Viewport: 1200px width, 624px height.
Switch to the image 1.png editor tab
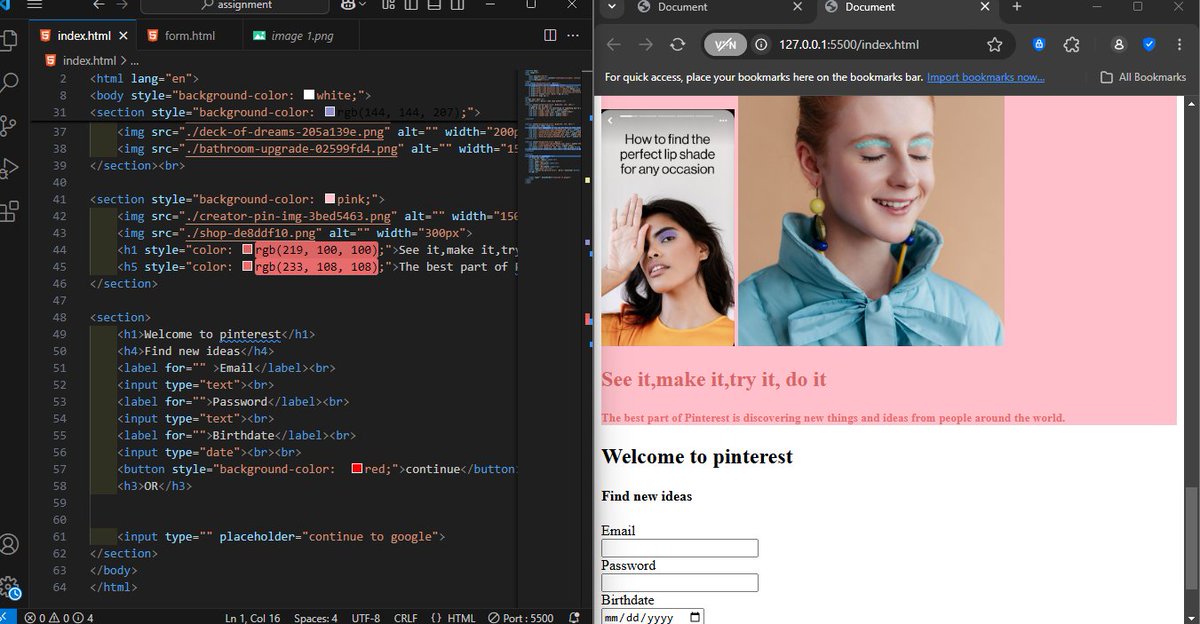click(x=302, y=35)
